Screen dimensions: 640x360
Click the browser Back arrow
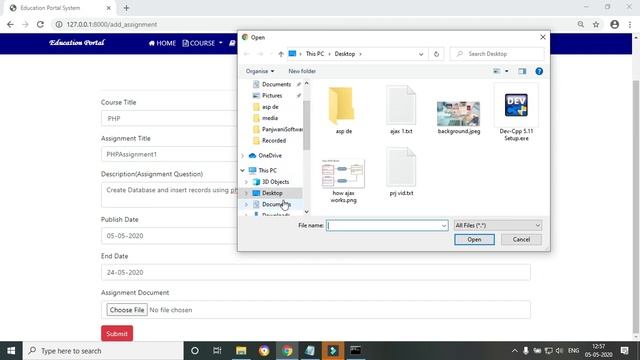[10, 24]
